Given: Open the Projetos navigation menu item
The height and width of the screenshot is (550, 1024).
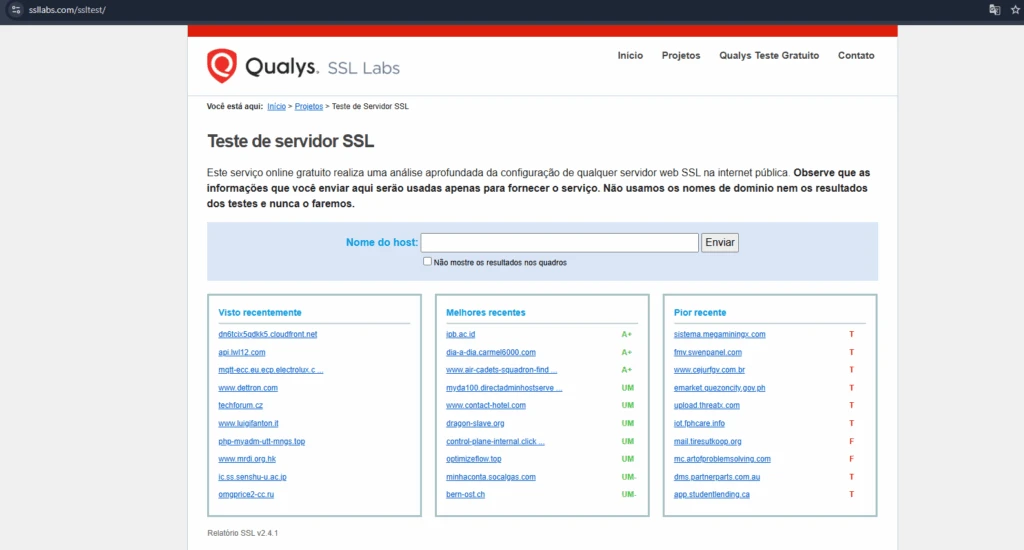Looking at the screenshot, I should (681, 56).
